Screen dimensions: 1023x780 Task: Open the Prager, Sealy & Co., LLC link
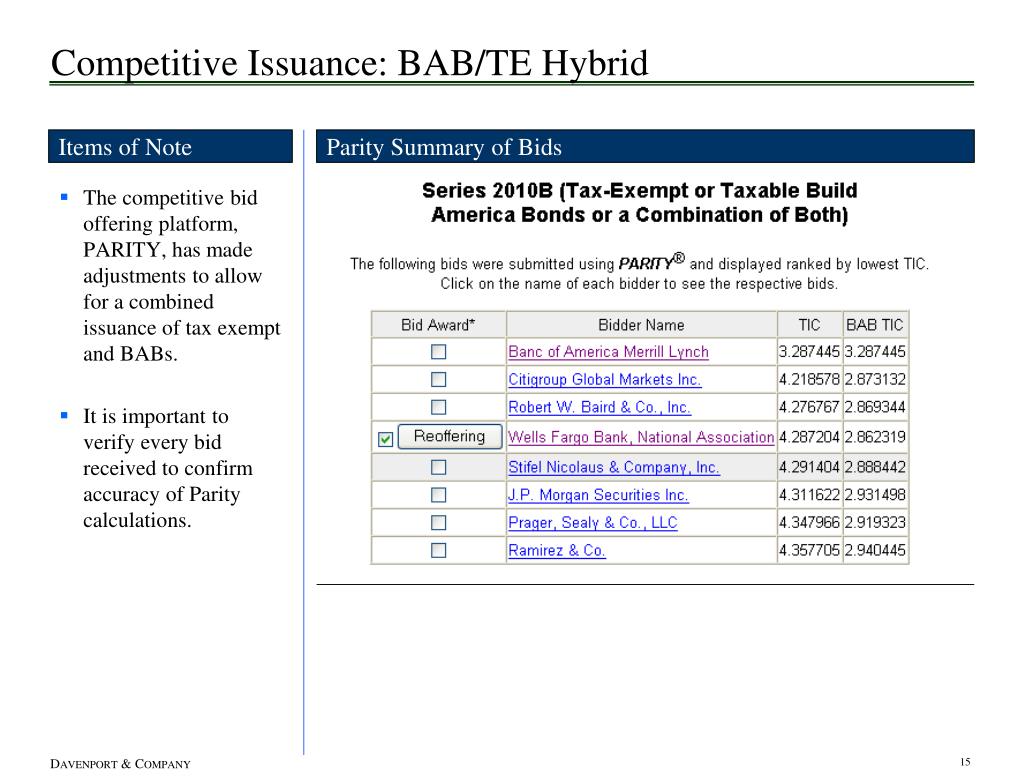(593, 523)
